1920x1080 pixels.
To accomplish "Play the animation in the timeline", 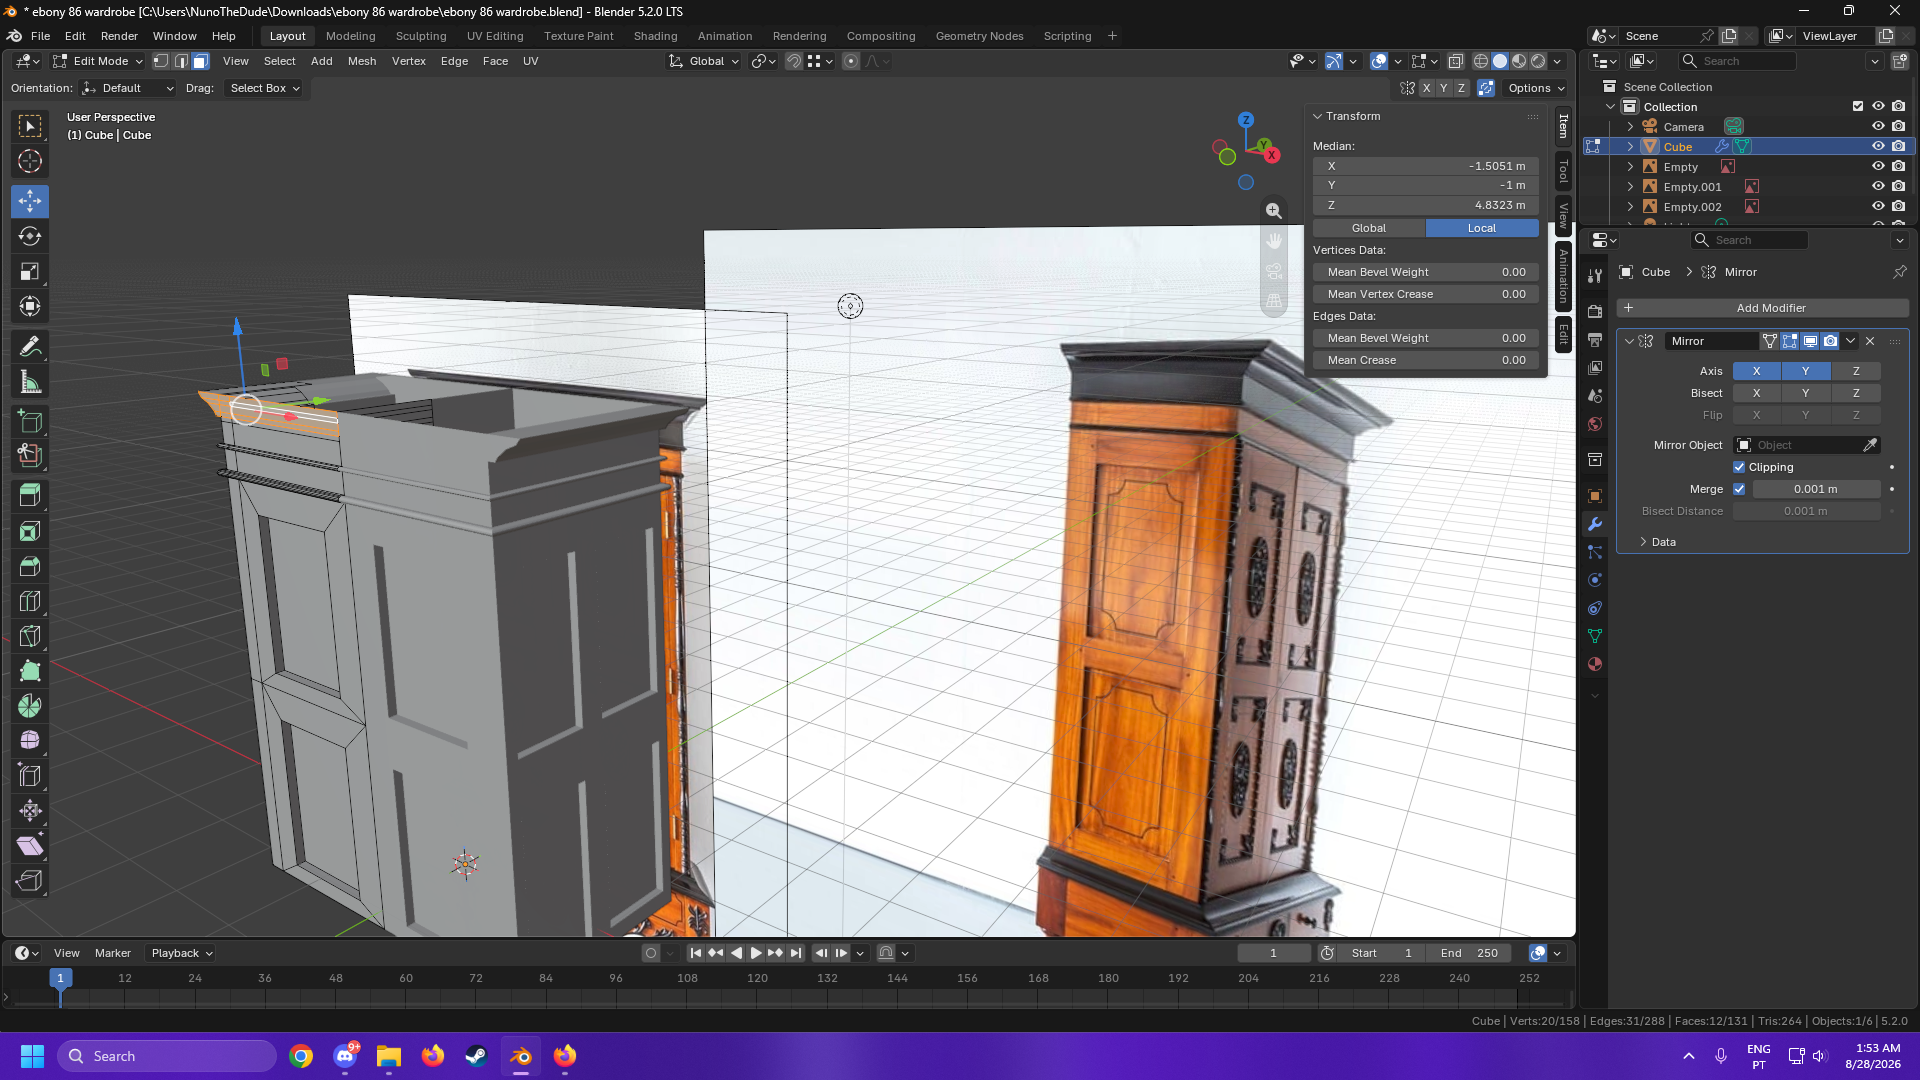I will point(756,953).
